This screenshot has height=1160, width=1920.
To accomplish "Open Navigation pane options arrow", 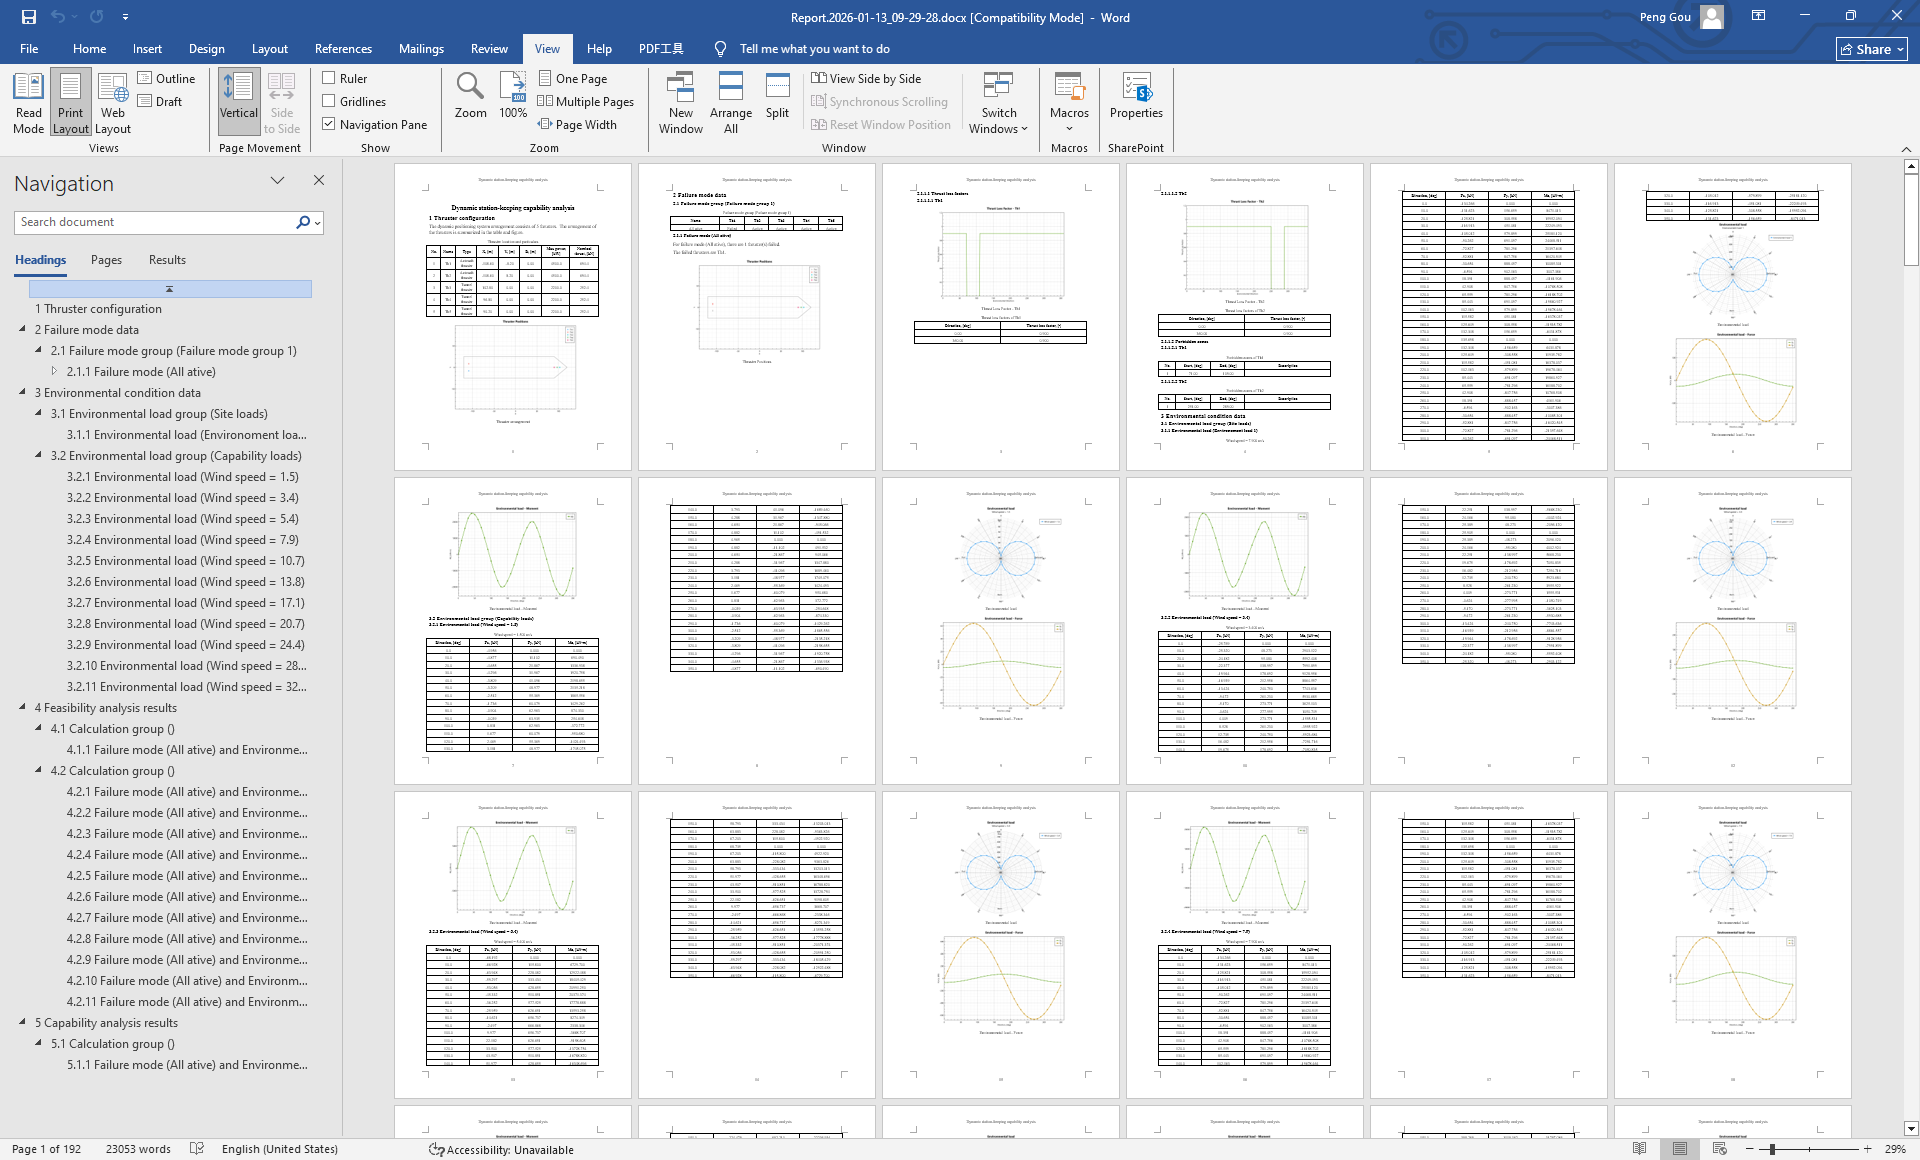I will [277, 180].
